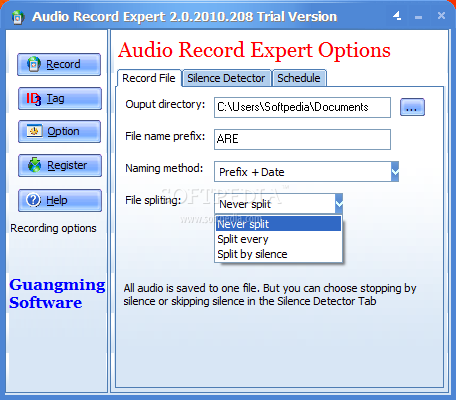Open the Register section

pos(60,165)
